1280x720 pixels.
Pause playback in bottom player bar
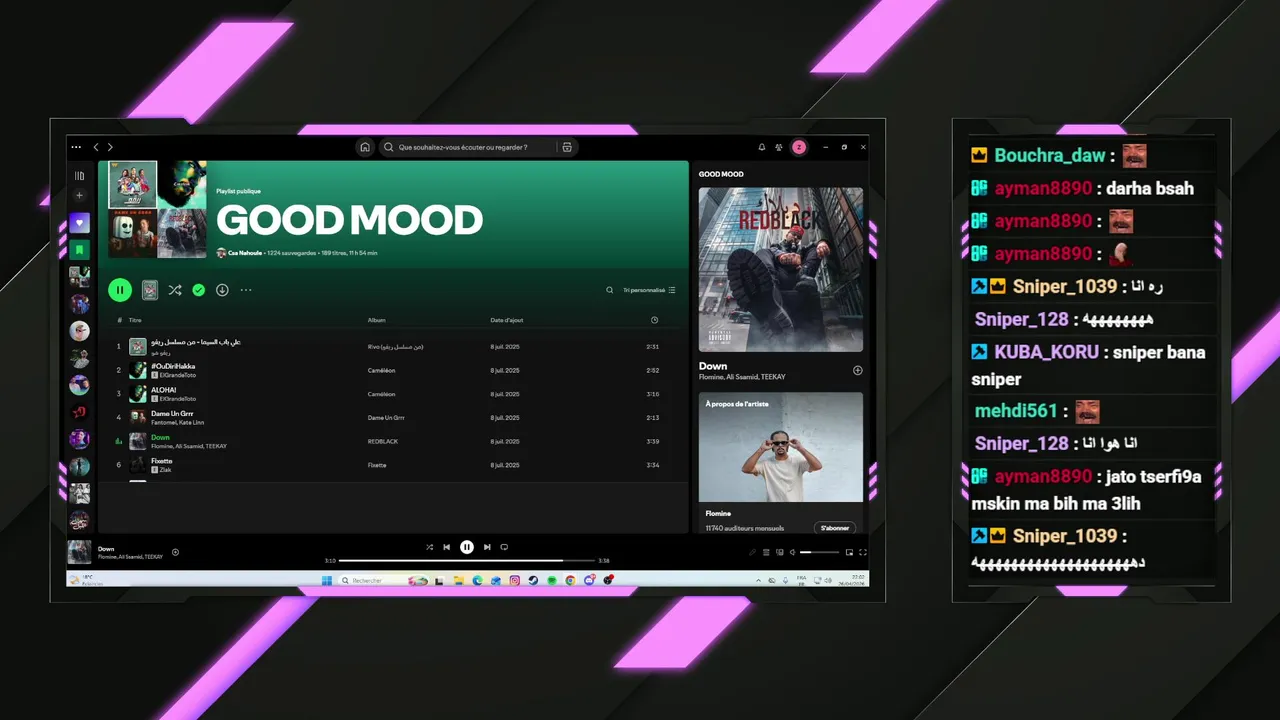click(467, 547)
